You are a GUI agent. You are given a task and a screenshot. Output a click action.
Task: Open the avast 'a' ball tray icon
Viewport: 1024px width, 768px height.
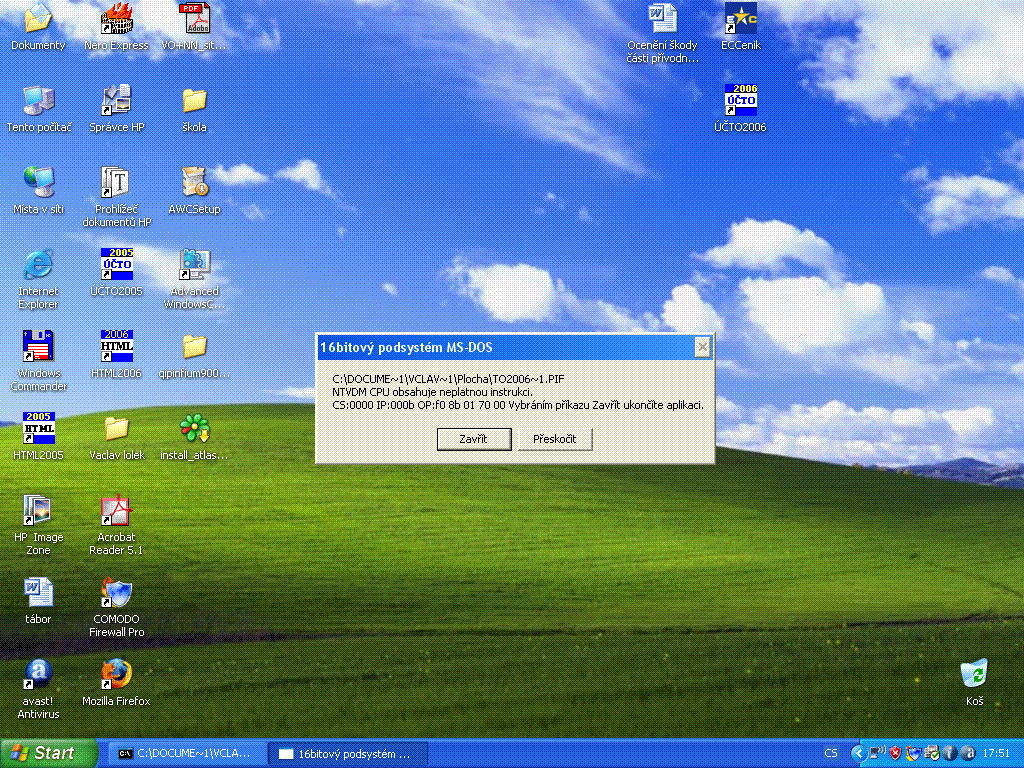pos(968,753)
